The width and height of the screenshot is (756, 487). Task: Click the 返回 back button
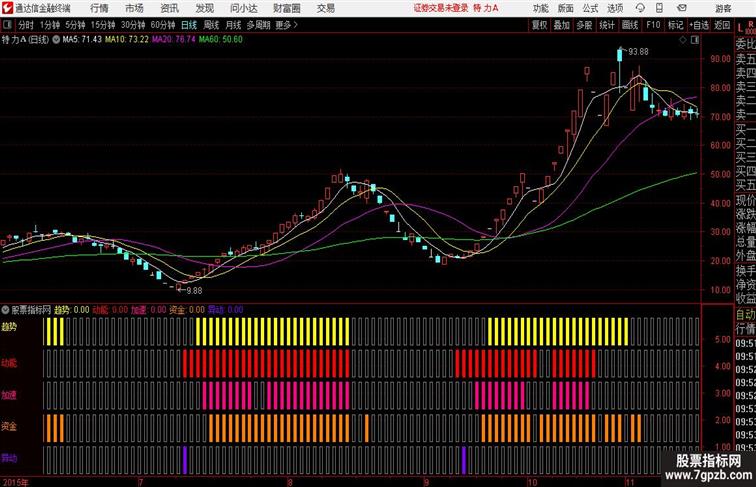pyautogui.click(x=722, y=25)
